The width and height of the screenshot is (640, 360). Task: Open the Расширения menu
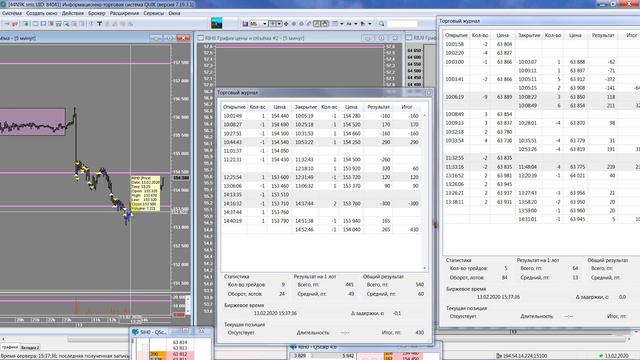(124, 13)
